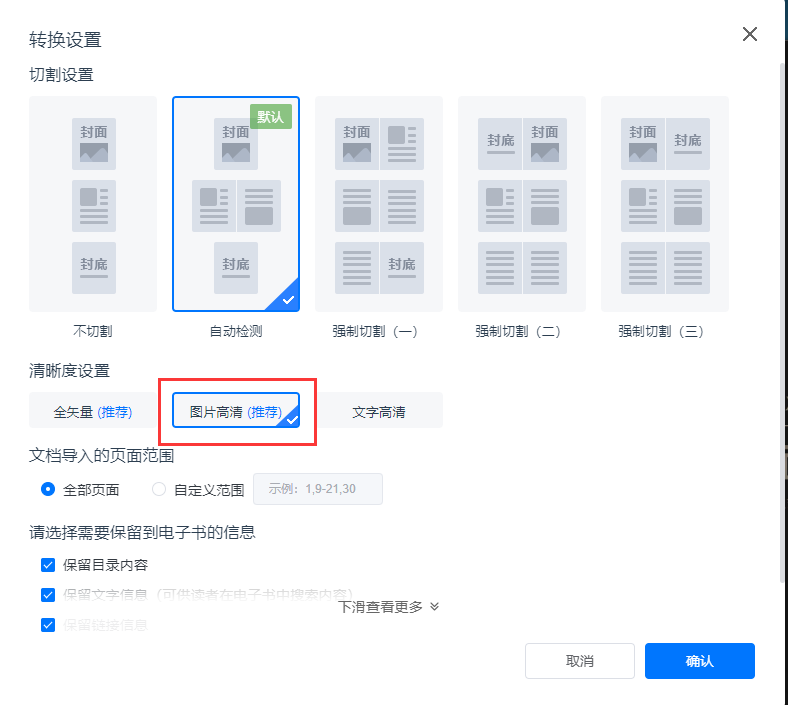Image resolution: width=788 pixels, height=705 pixels.
Task: Switch clarity to 文字高清
Action: [x=379, y=411]
